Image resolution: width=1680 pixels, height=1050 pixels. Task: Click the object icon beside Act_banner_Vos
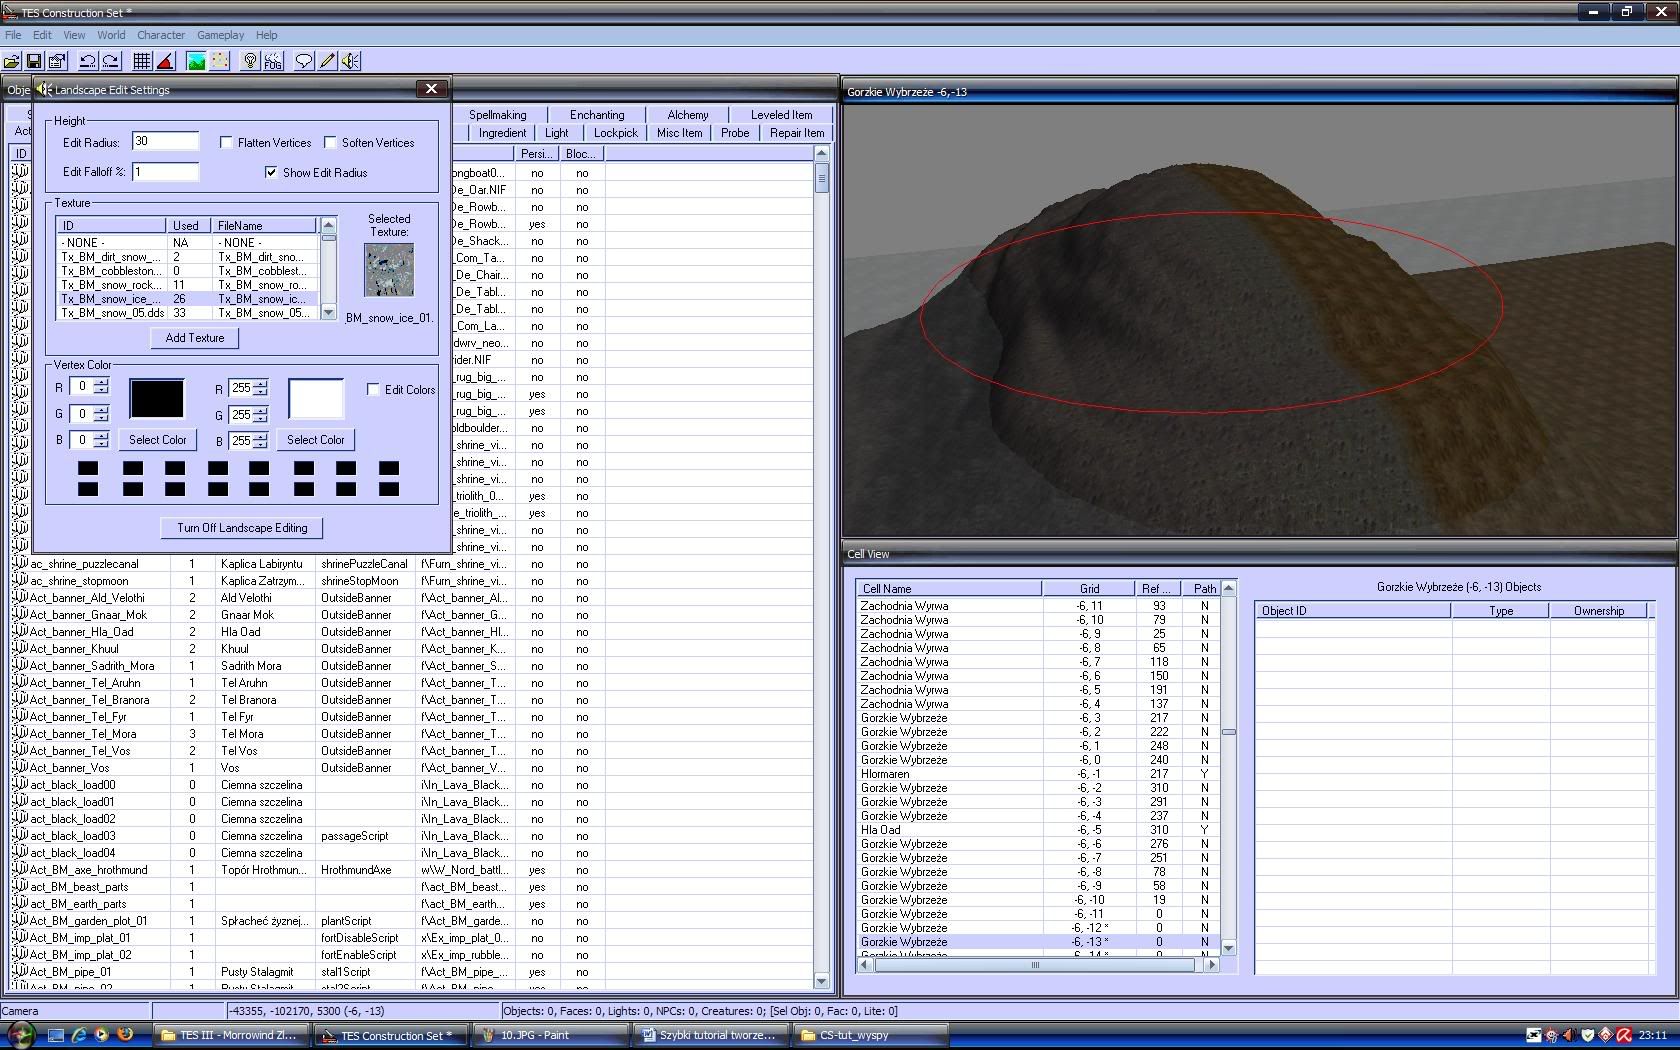tap(20, 768)
